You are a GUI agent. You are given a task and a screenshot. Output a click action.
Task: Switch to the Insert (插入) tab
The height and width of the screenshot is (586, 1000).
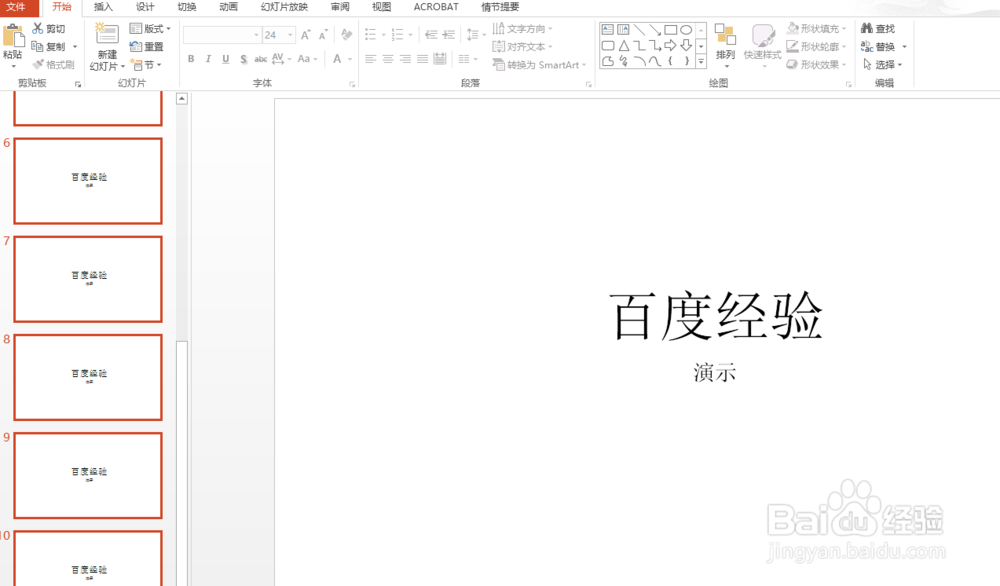click(x=103, y=7)
